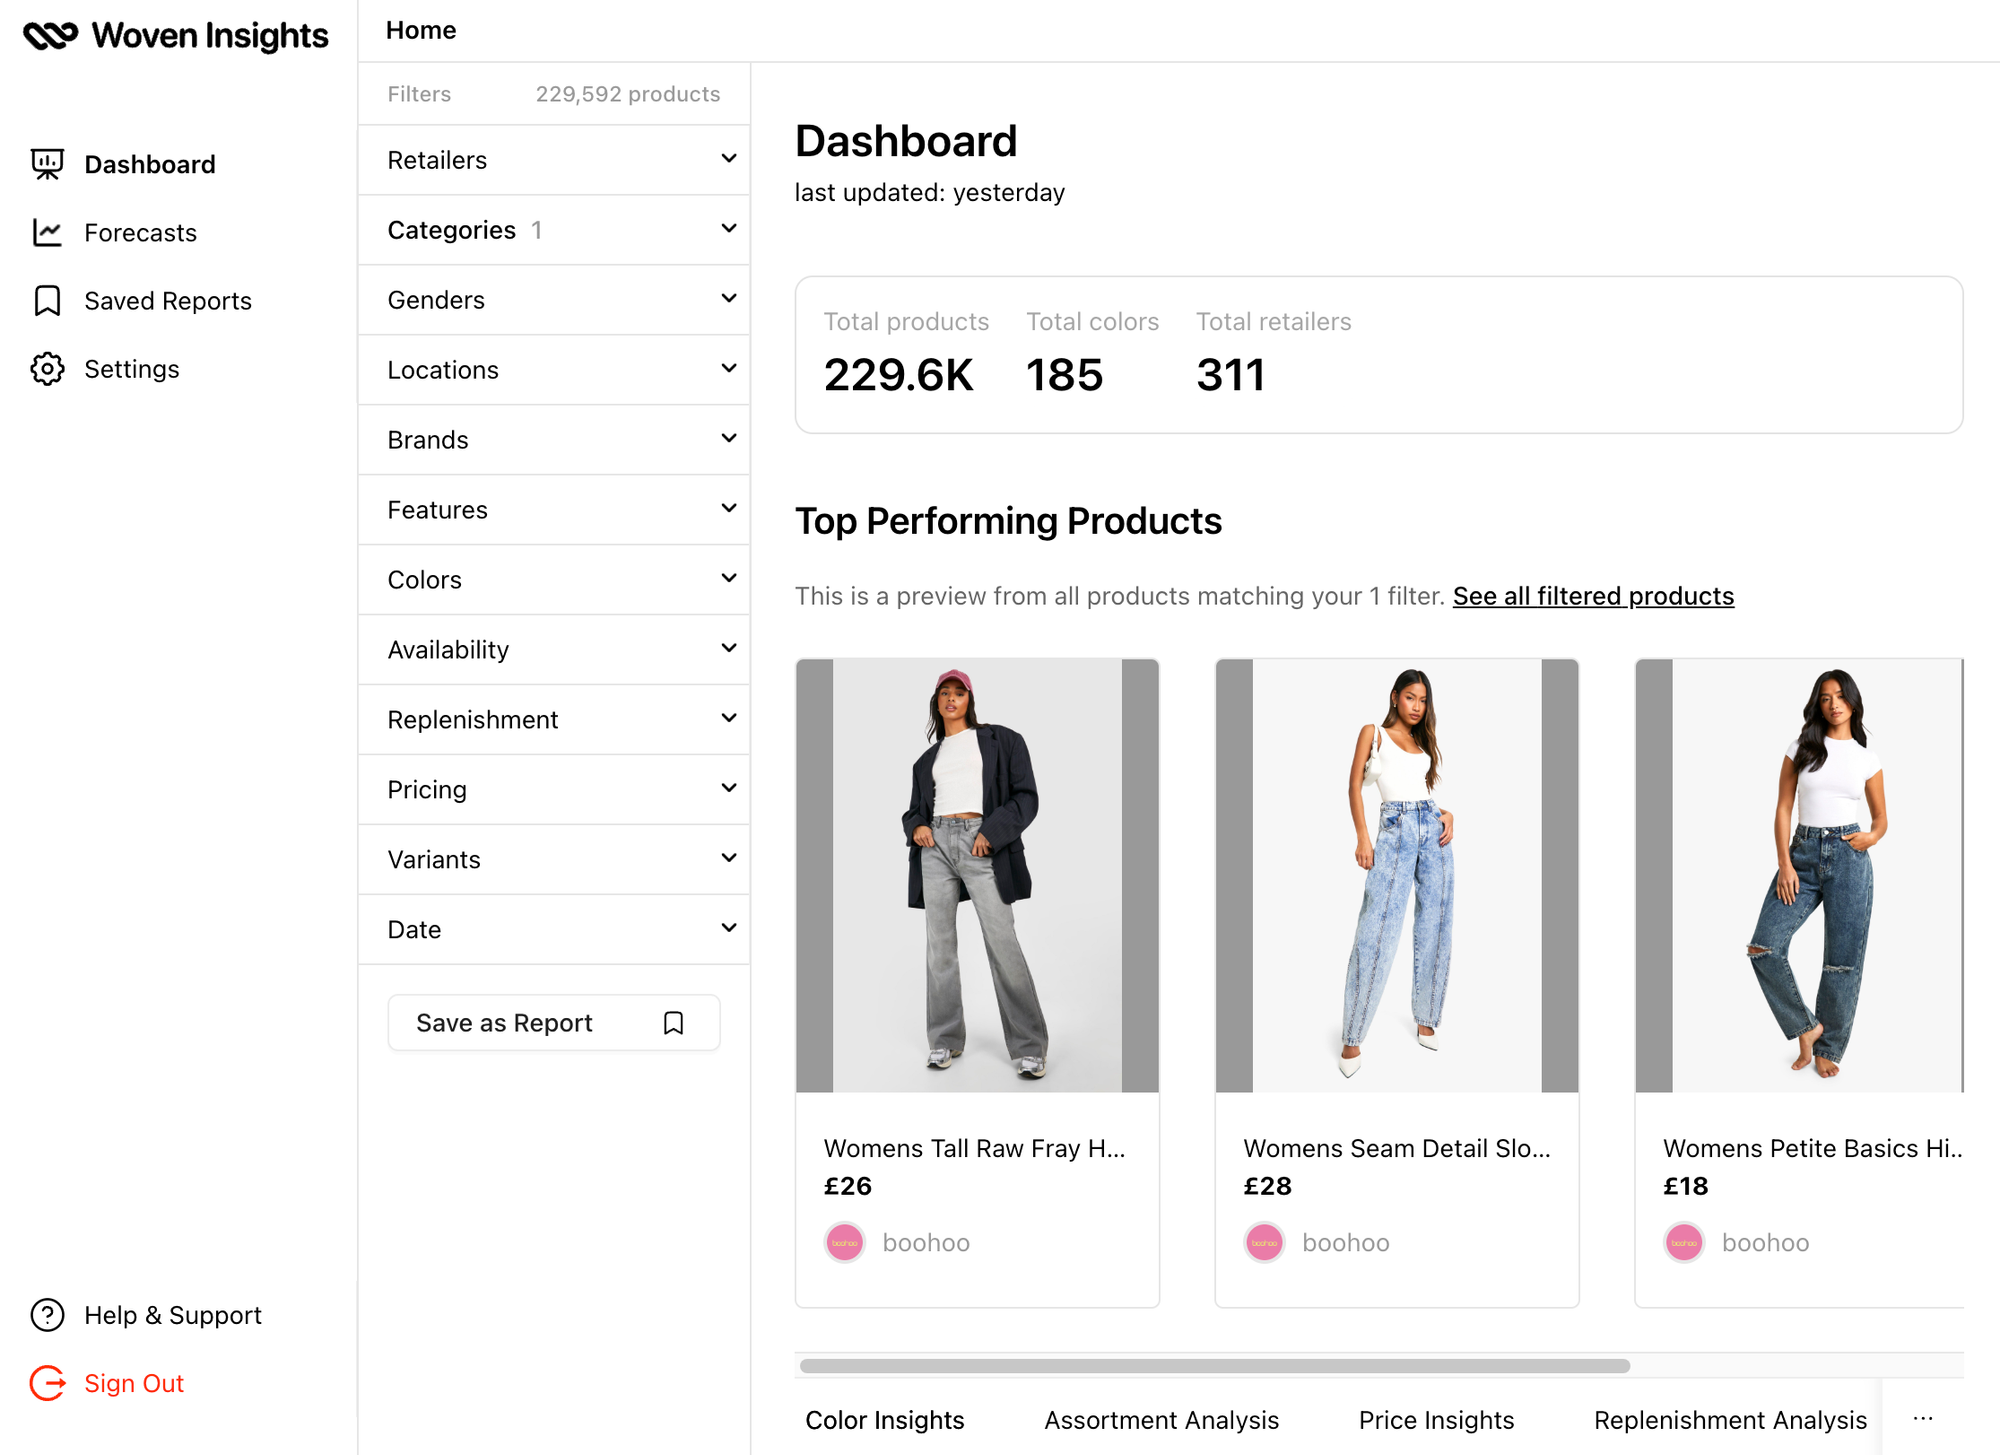Image resolution: width=2000 pixels, height=1455 pixels.
Task: Click boohoo logo under Womens Petite Basics
Action: pyautogui.click(x=1684, y=1243)
